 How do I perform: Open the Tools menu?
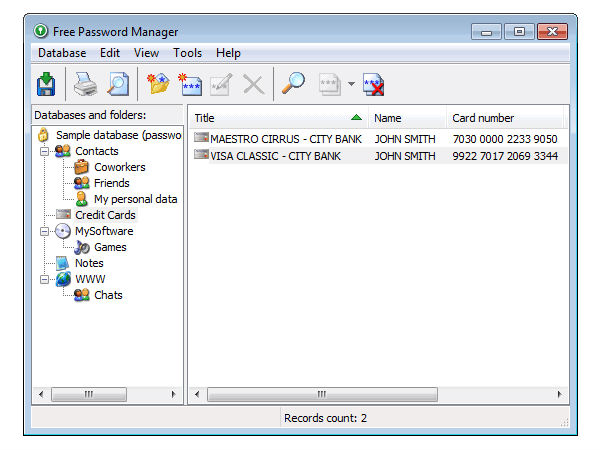coord(187,53)
